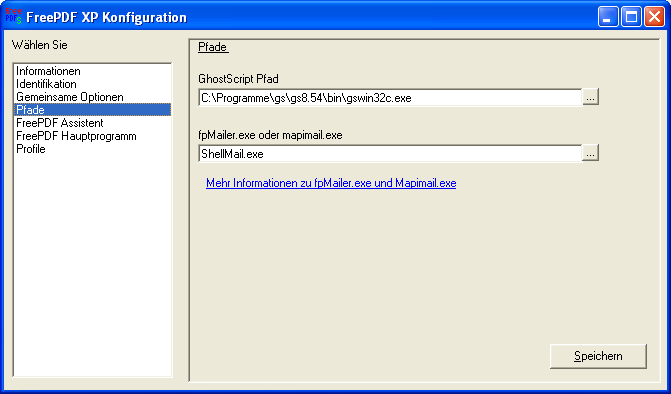The width and height of the screenshot is (671, 394).
Task: Select the highlighted Pfade list entry
Action: click(x=92, y=110)
